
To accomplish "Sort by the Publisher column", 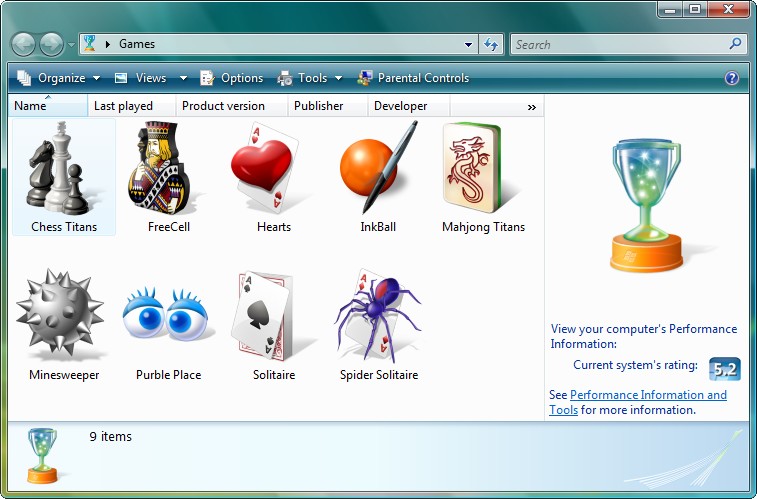I will (x=327, y=106).
